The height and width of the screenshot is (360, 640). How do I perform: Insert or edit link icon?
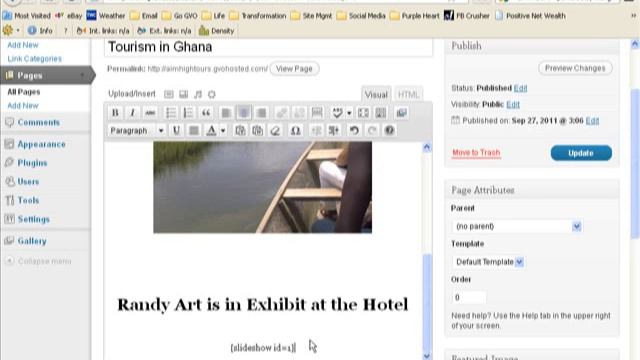tap(281, 113)
